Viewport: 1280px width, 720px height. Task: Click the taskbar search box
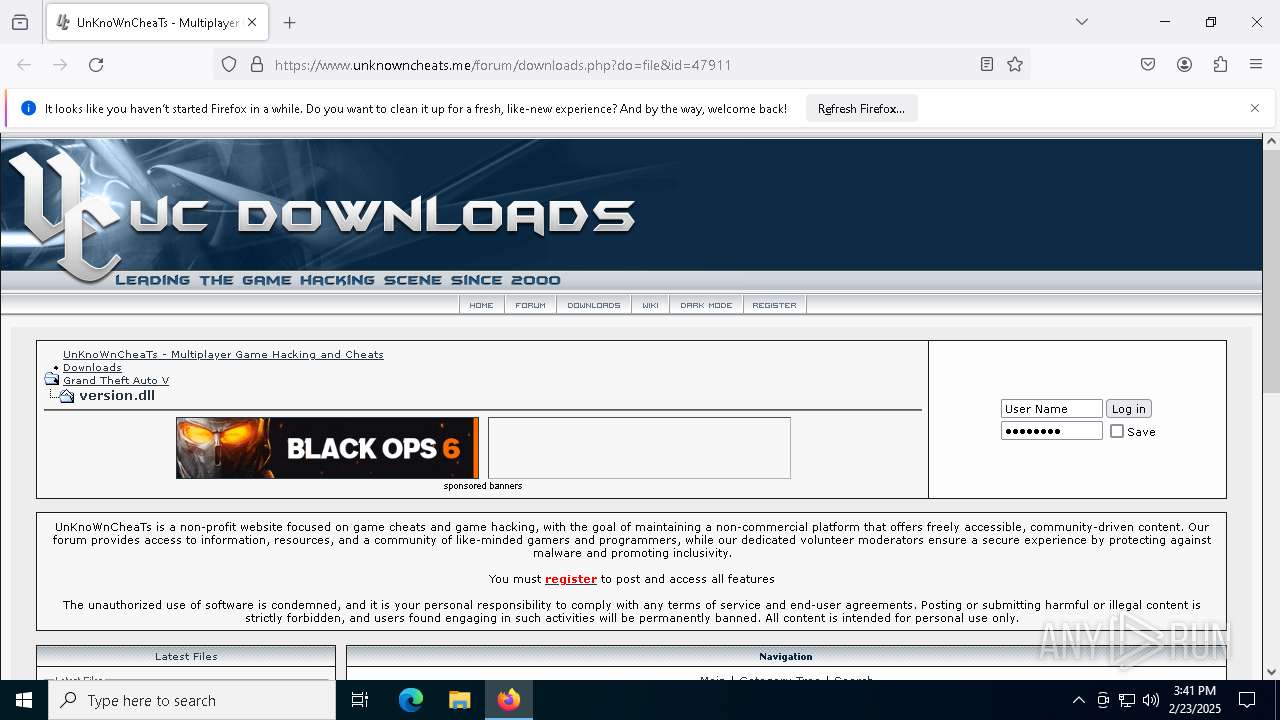(x=192, y=700)
